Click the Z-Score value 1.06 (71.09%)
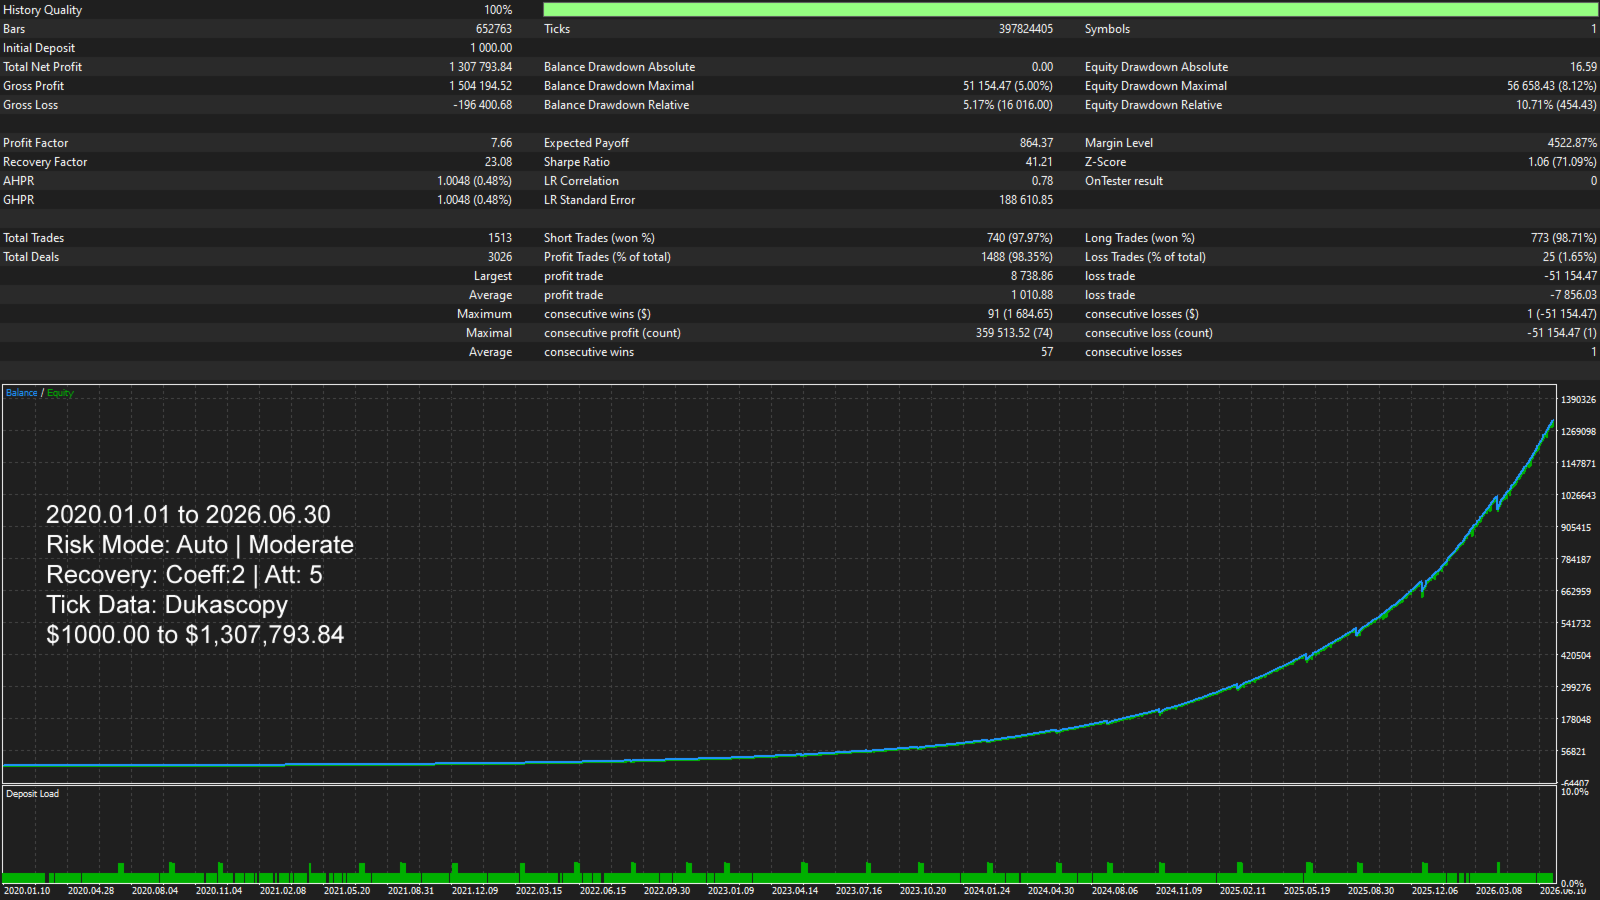1600x900 pixels. point(1562,162)
